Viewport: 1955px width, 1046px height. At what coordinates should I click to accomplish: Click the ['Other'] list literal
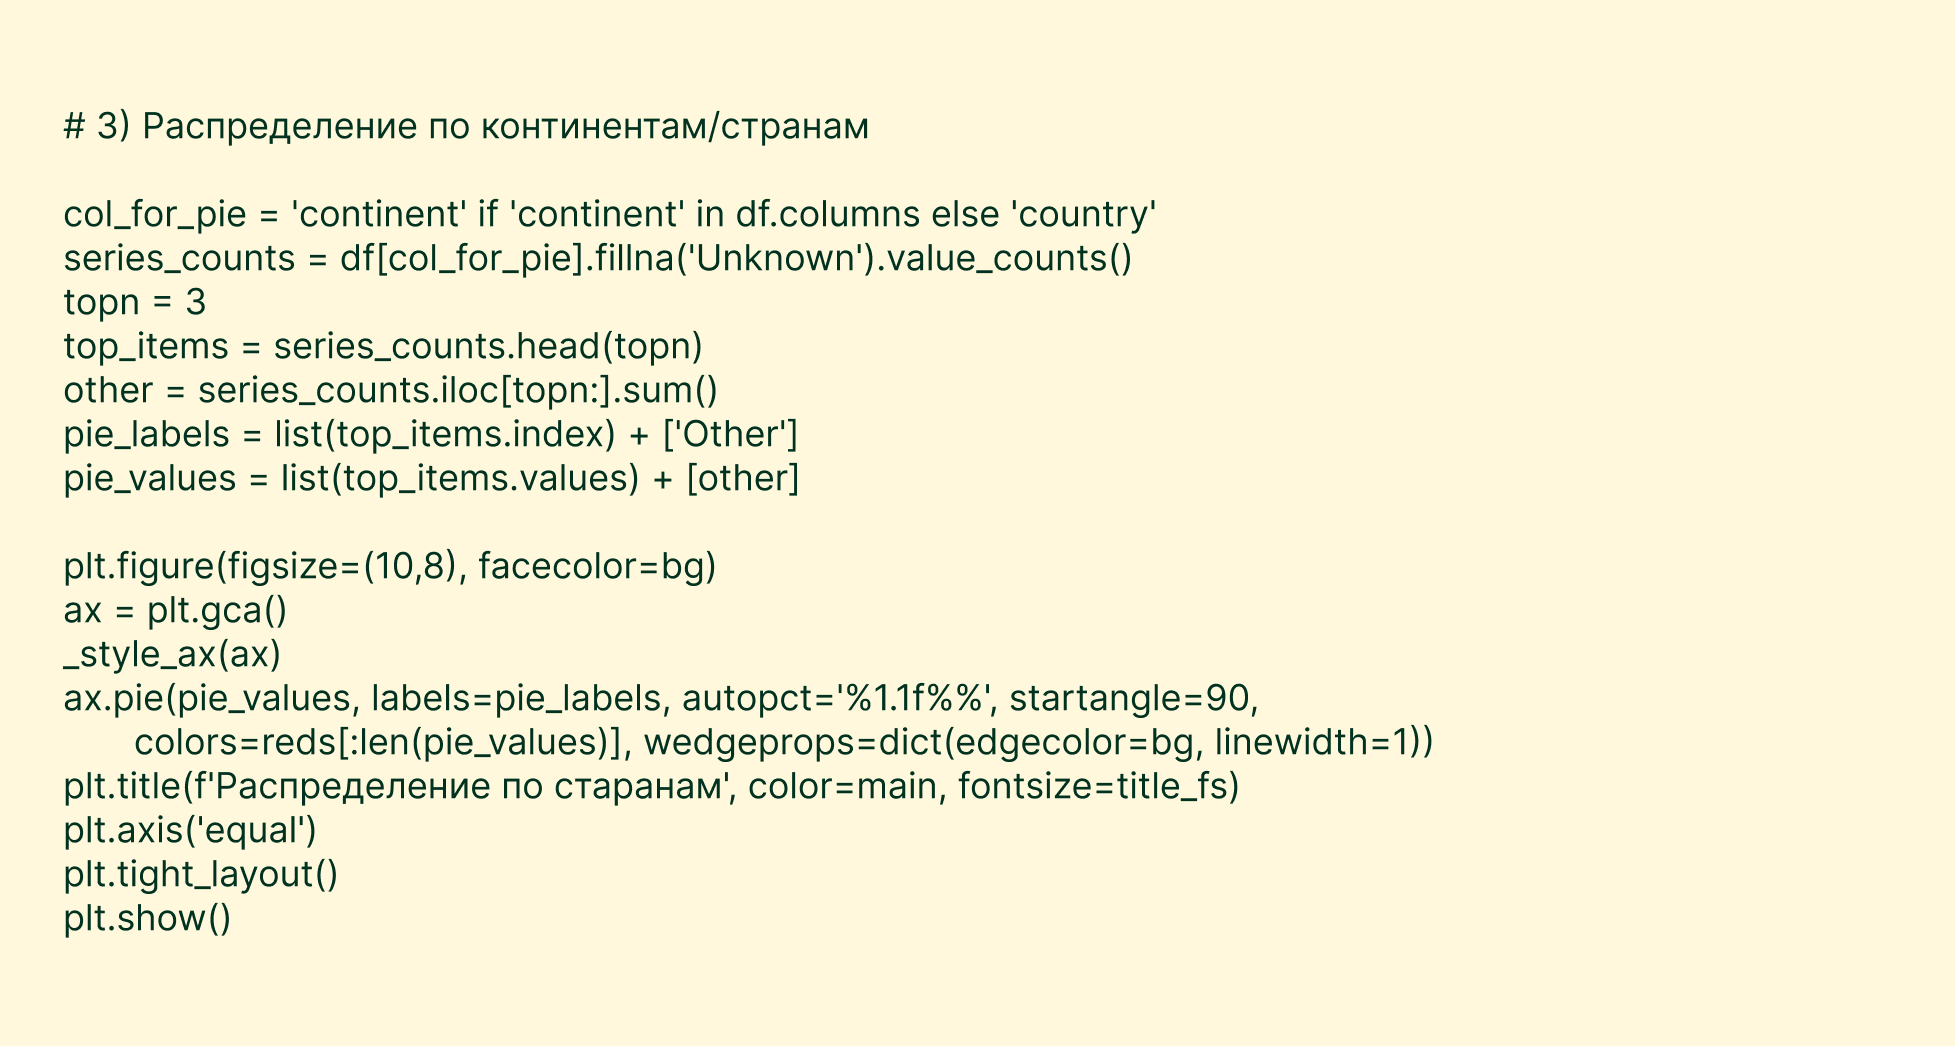pyautogui.click(x=730, y=435)
